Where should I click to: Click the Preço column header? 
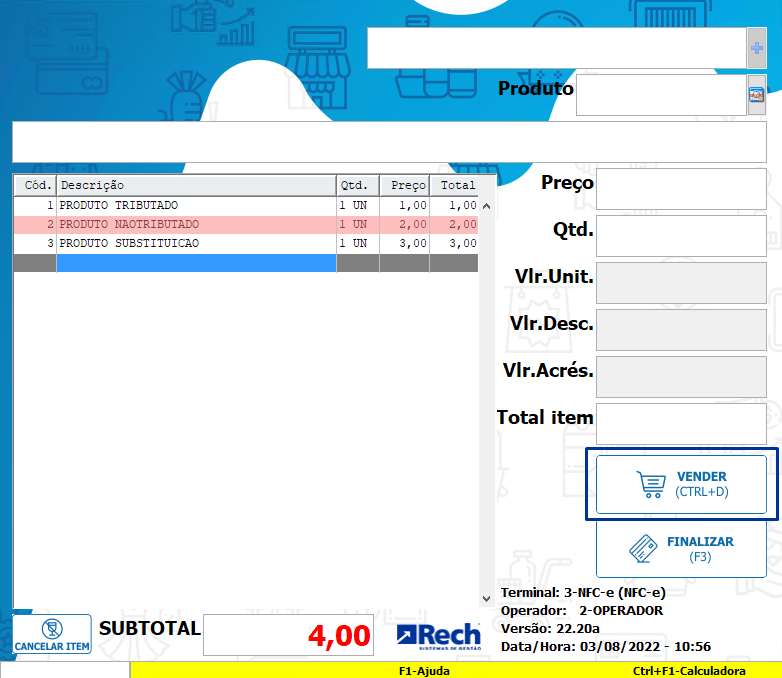[404, 186]
